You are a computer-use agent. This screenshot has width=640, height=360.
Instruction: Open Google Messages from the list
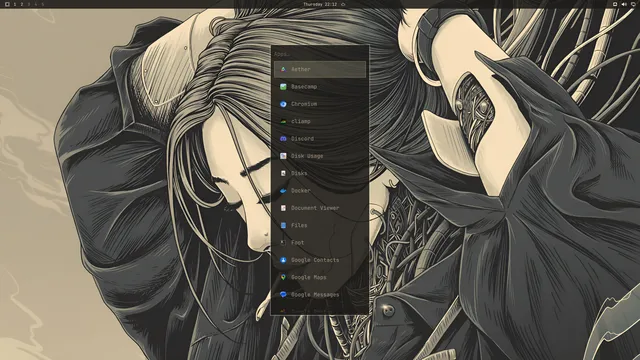click(320, 294)
